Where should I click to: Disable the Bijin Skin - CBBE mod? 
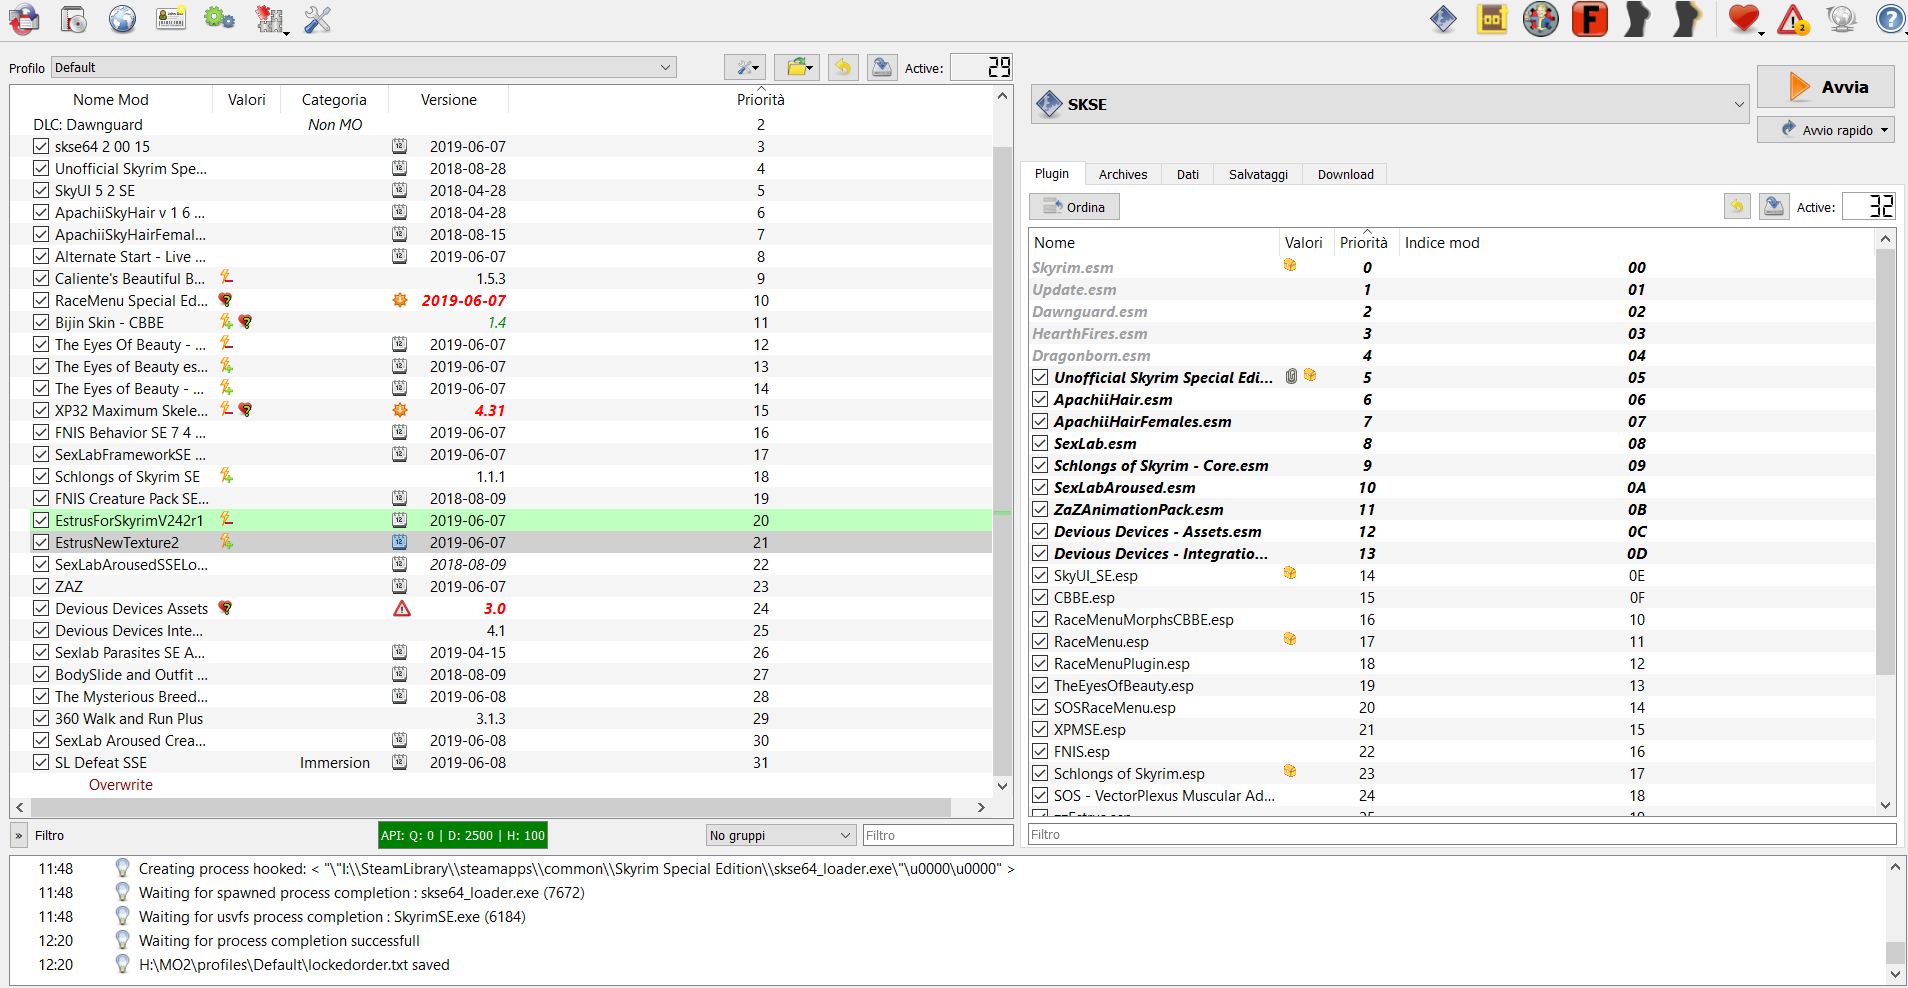41,322
